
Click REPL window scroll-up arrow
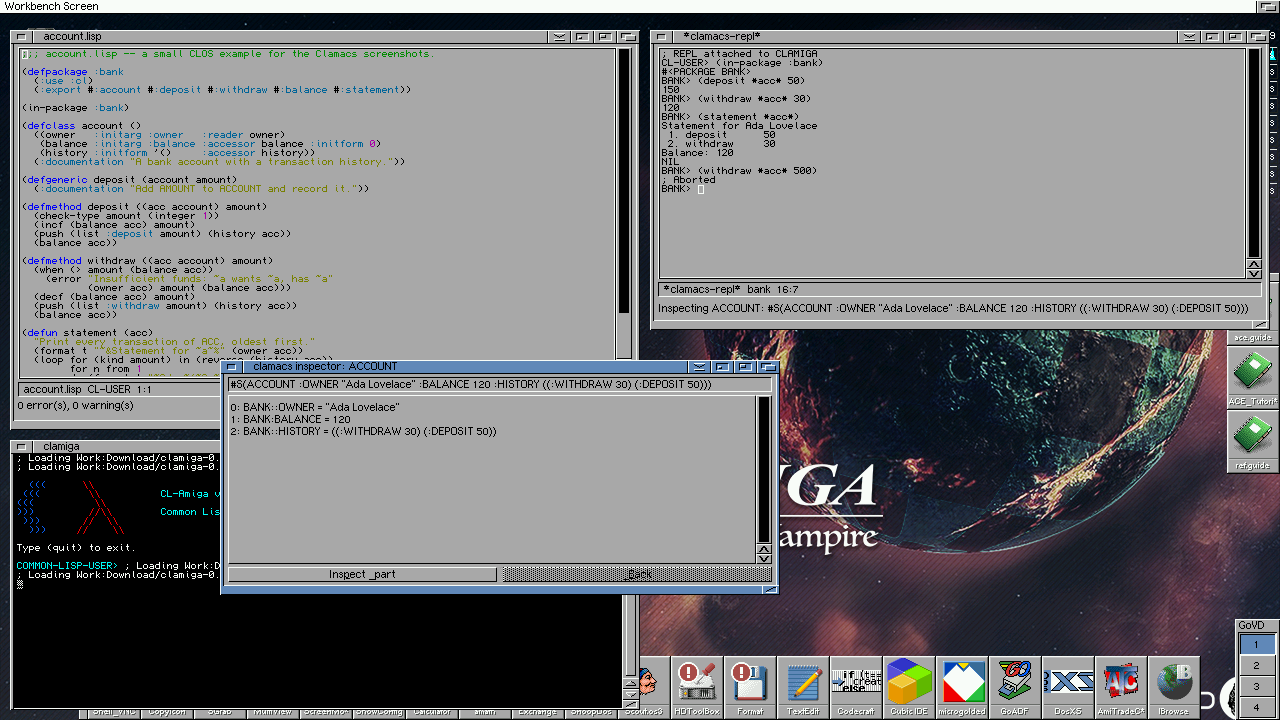tap(1254, 264)
